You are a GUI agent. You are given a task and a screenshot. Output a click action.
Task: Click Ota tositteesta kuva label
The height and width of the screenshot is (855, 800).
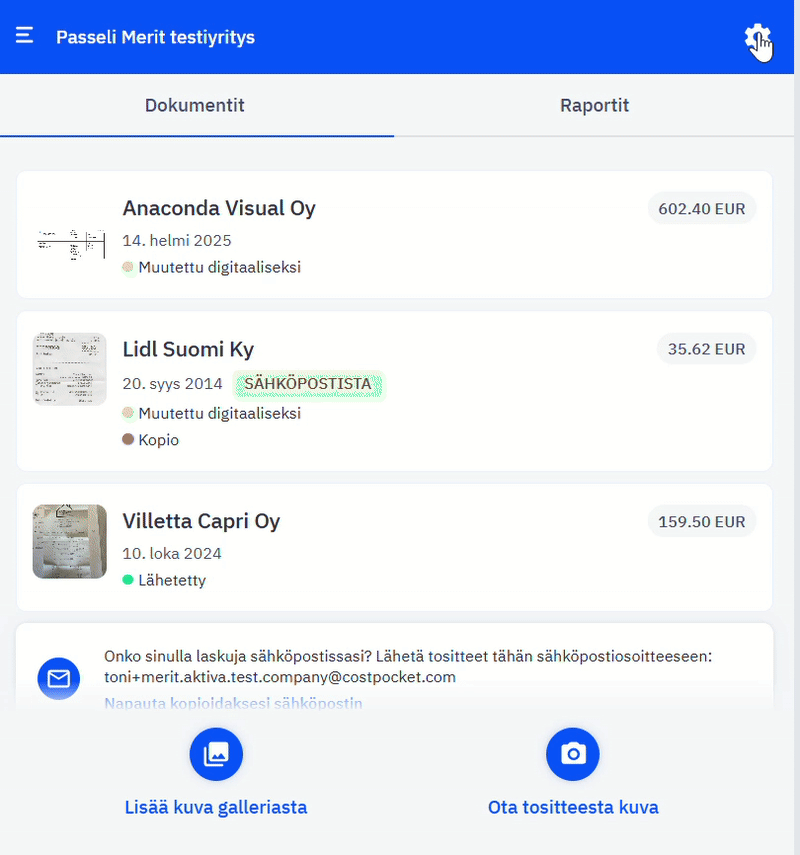(x=573, y=807)
